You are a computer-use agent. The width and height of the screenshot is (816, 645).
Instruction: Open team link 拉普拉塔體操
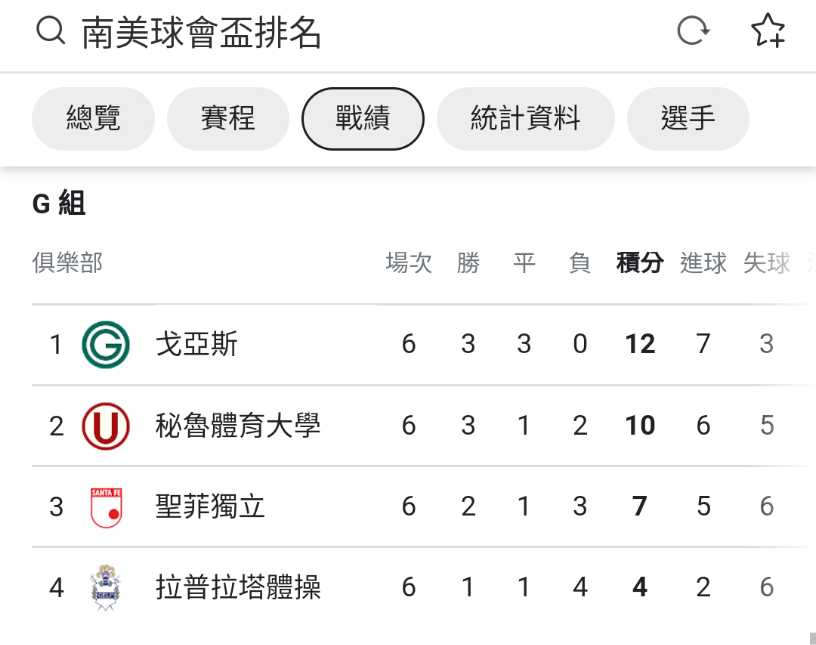click(238, 587)
